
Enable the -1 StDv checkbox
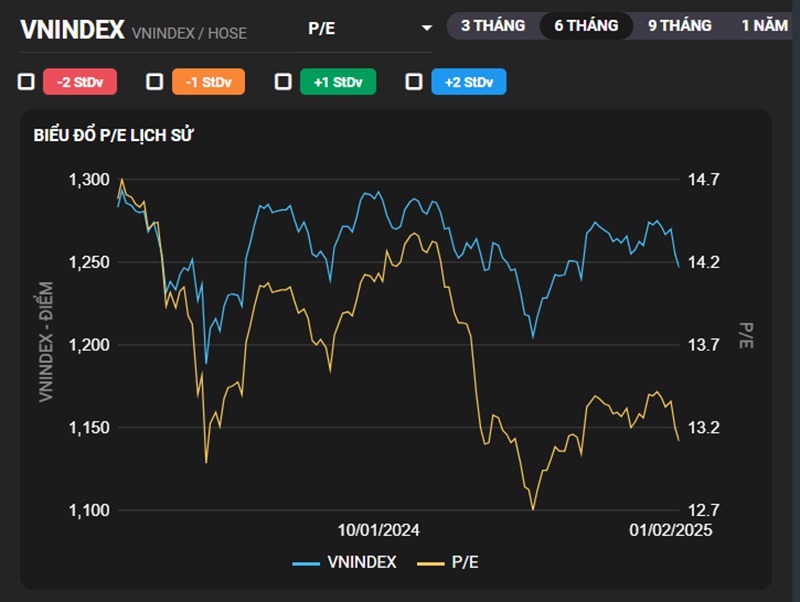[155, 82]
